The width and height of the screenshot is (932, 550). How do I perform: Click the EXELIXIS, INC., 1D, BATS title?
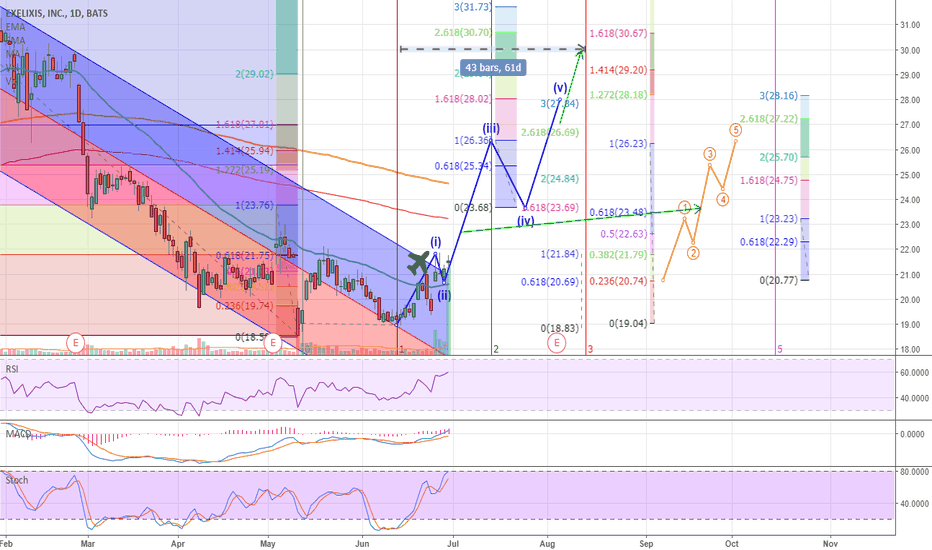point(56,13)
